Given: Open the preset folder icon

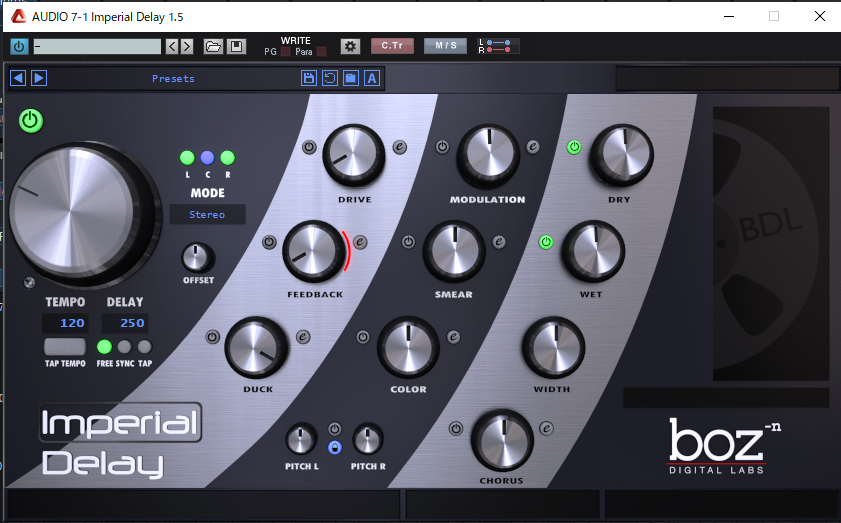Looking at the screenshot, I should pos(351,78).
